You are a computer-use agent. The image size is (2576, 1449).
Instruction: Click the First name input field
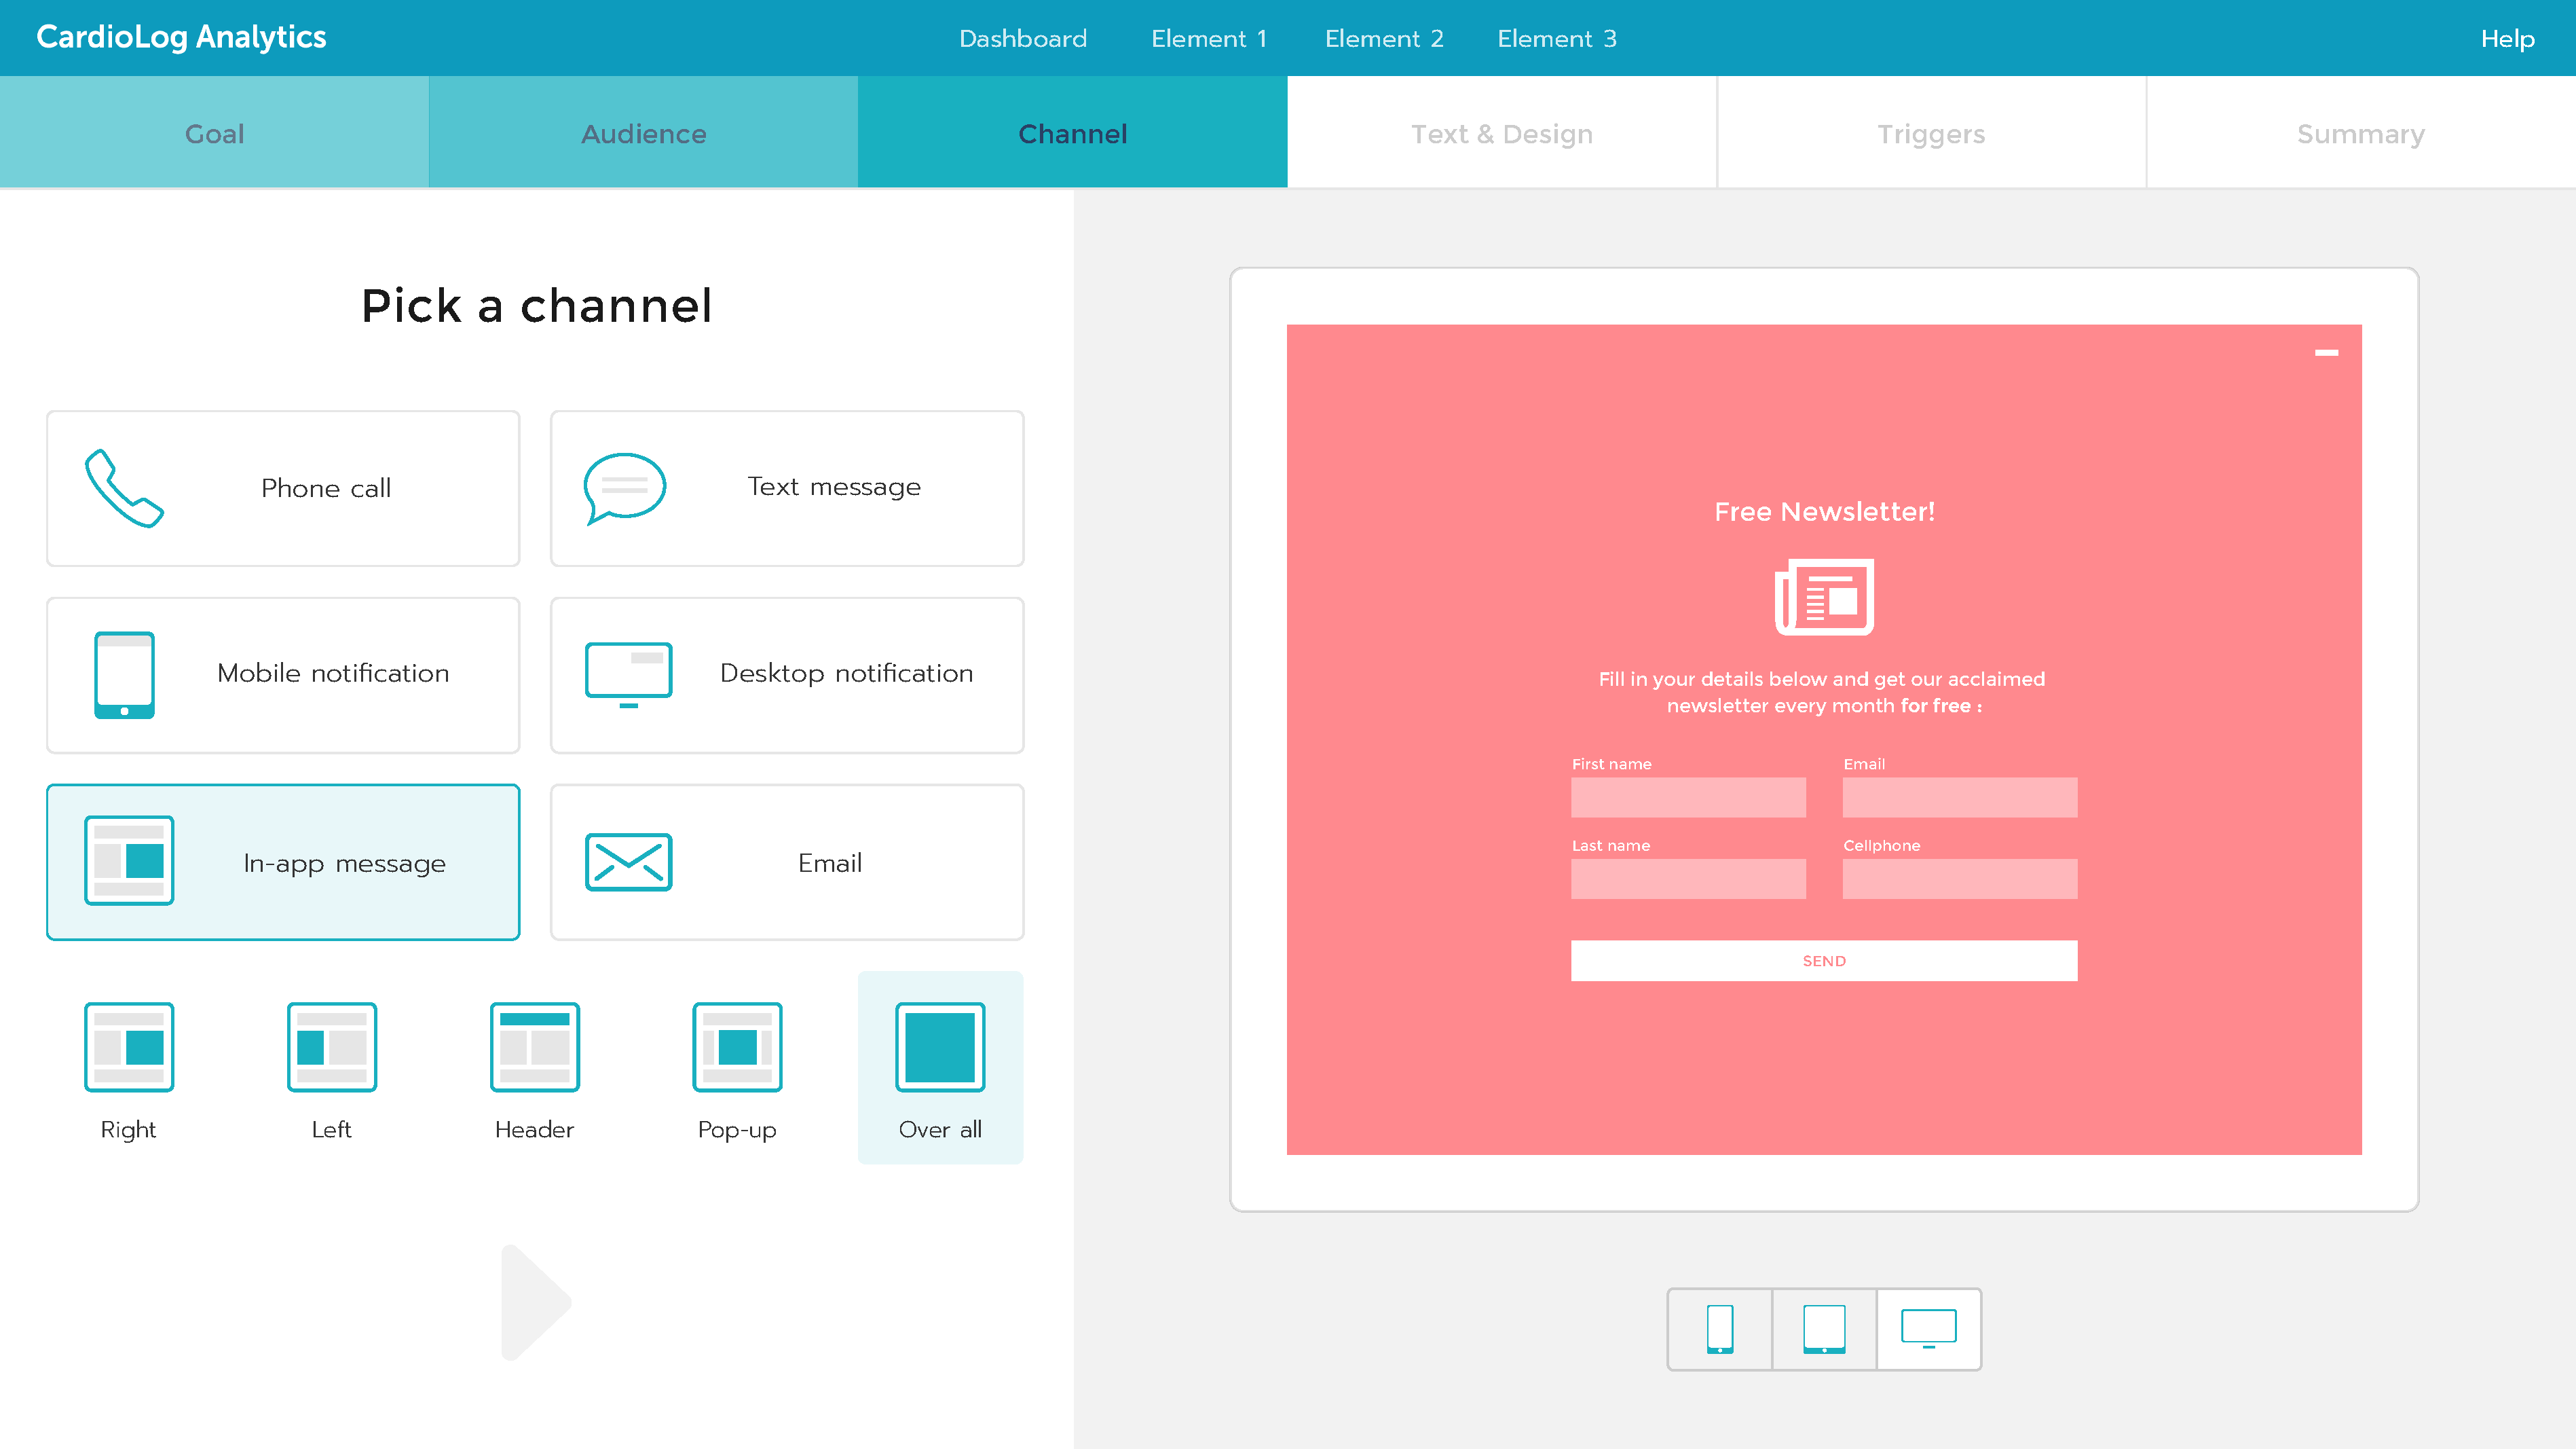coord(1688,798)
